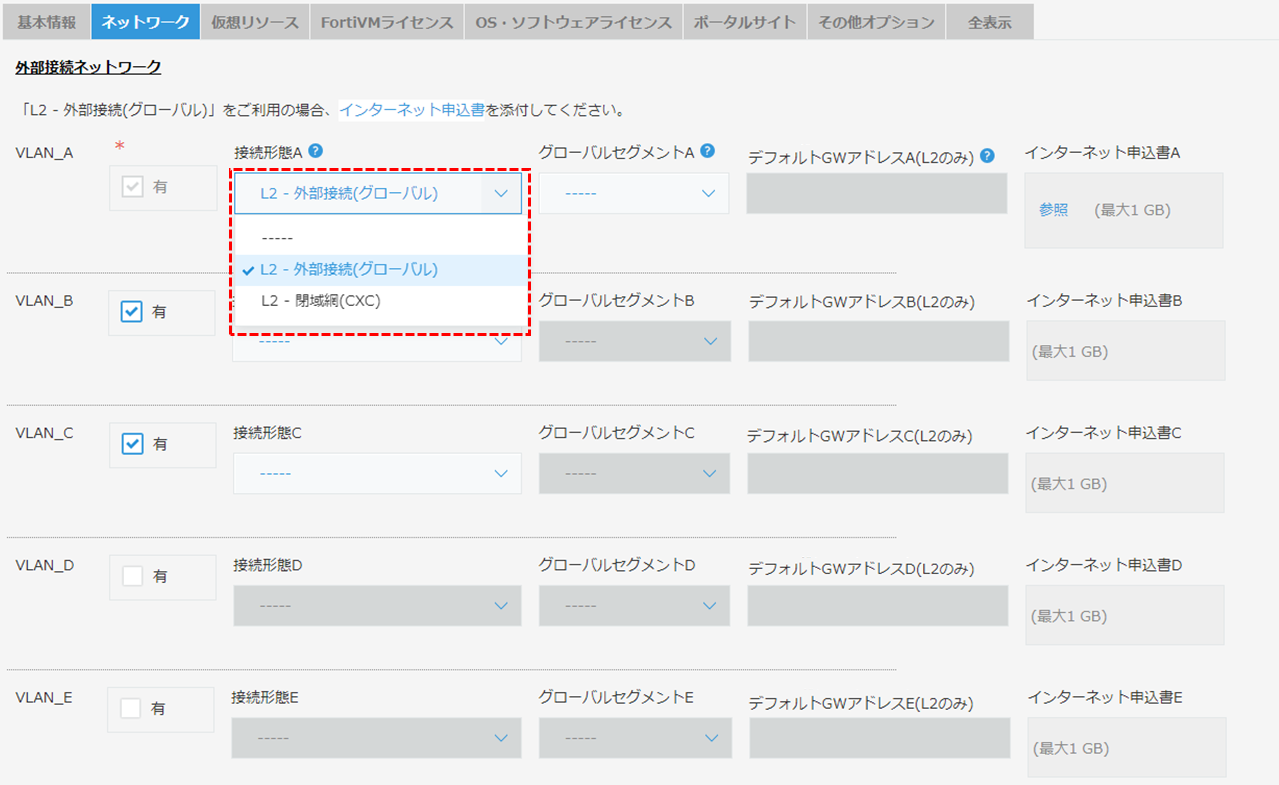Image resolution: width=1279 pixels, height=785 pixels.
Task: Select L2 - 外部接続(グローバル) option in list
Action: [x=379, y=270]
